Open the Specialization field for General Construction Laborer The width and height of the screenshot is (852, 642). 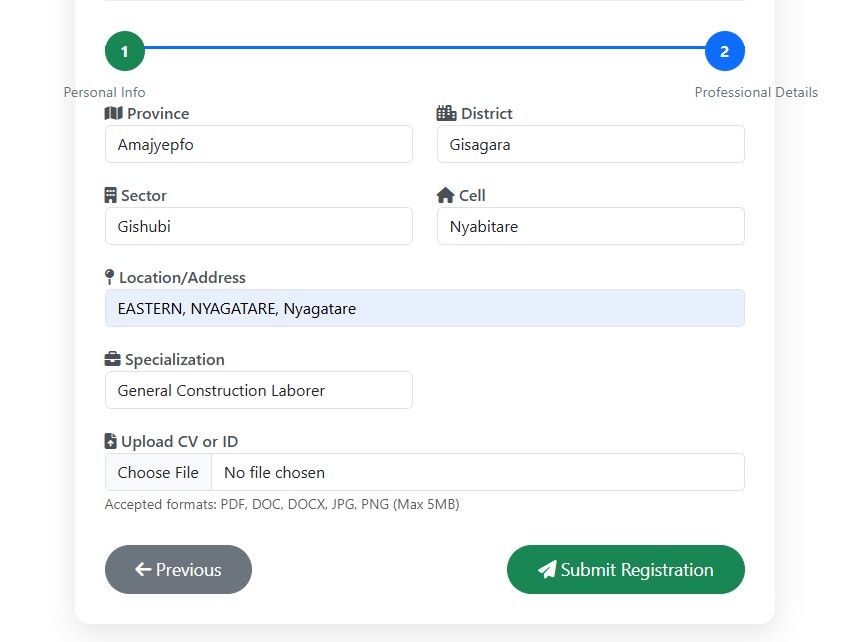[258, 390]
